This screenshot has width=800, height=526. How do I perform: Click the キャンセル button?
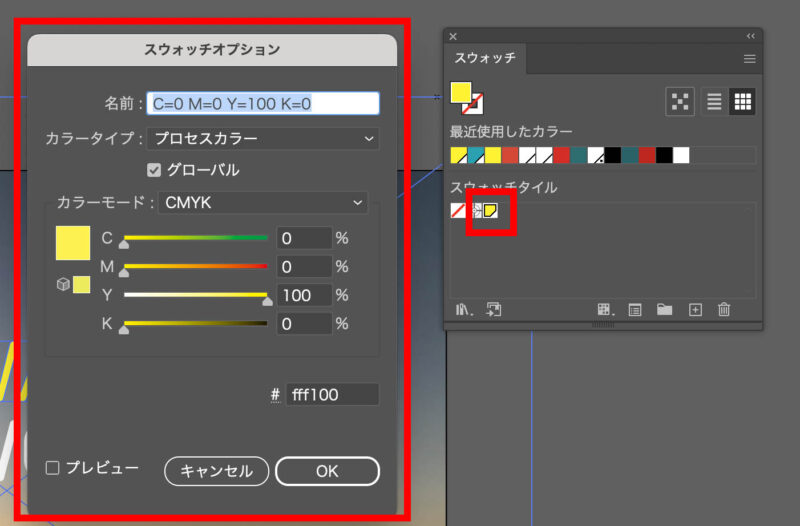[x=216, y=471]
